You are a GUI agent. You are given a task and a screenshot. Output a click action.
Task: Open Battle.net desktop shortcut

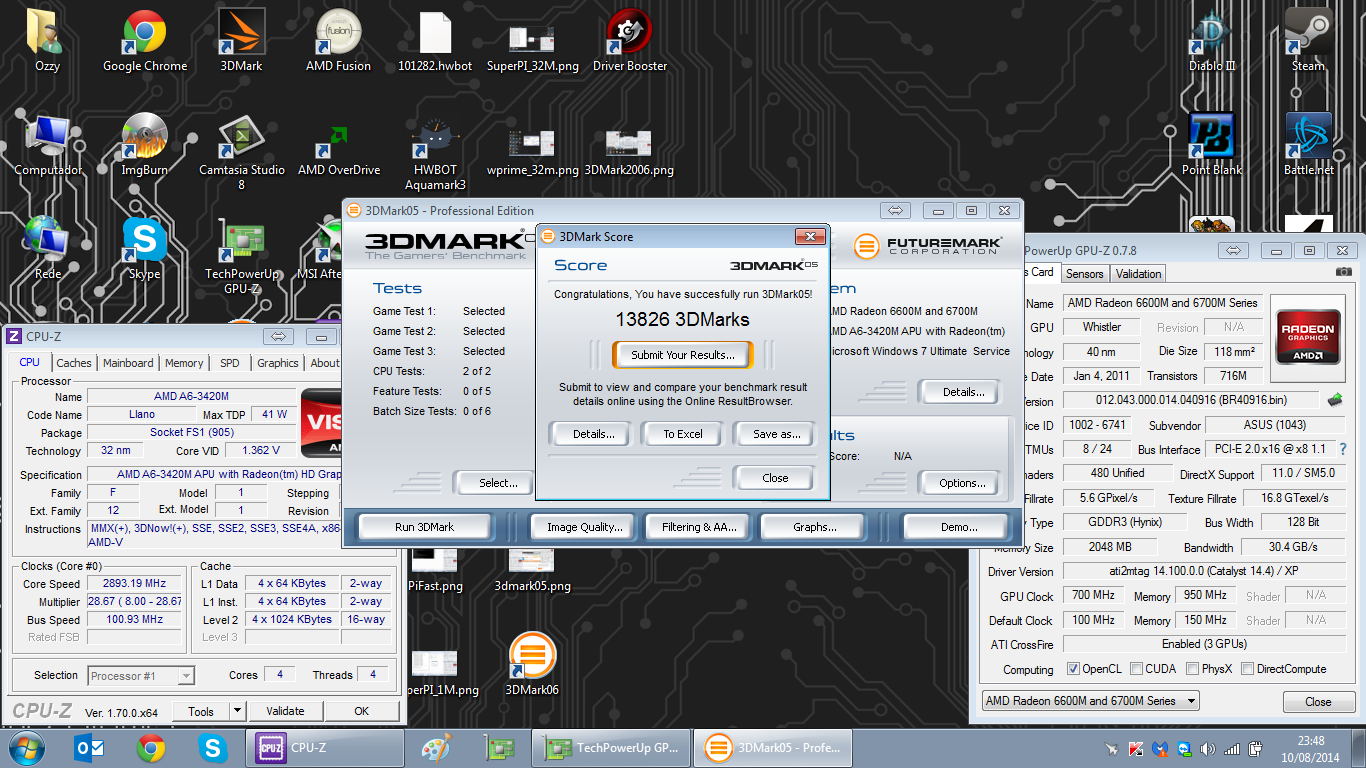1308,144
